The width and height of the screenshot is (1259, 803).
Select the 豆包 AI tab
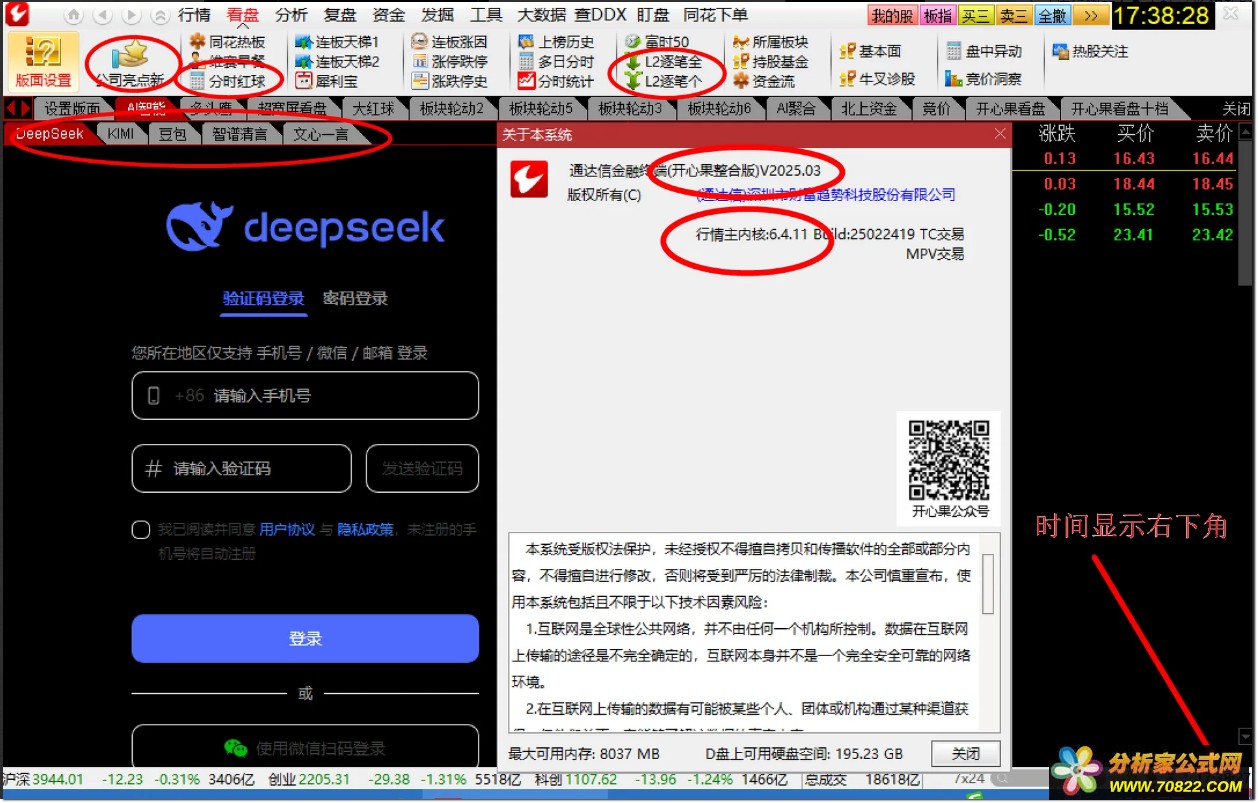tap(173, 133)
